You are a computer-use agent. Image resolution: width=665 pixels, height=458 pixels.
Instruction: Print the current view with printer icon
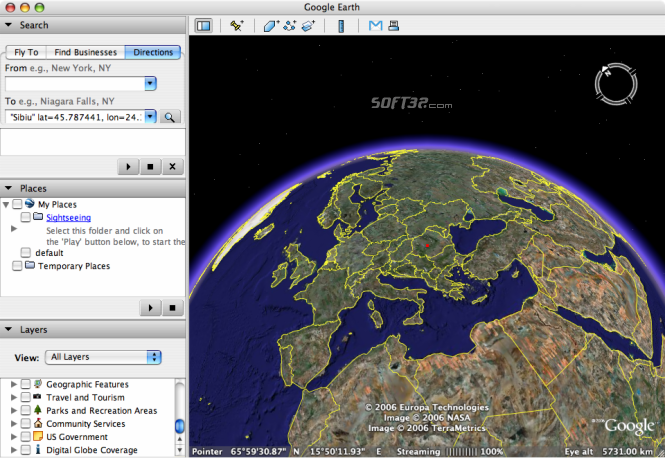[394, 26]
